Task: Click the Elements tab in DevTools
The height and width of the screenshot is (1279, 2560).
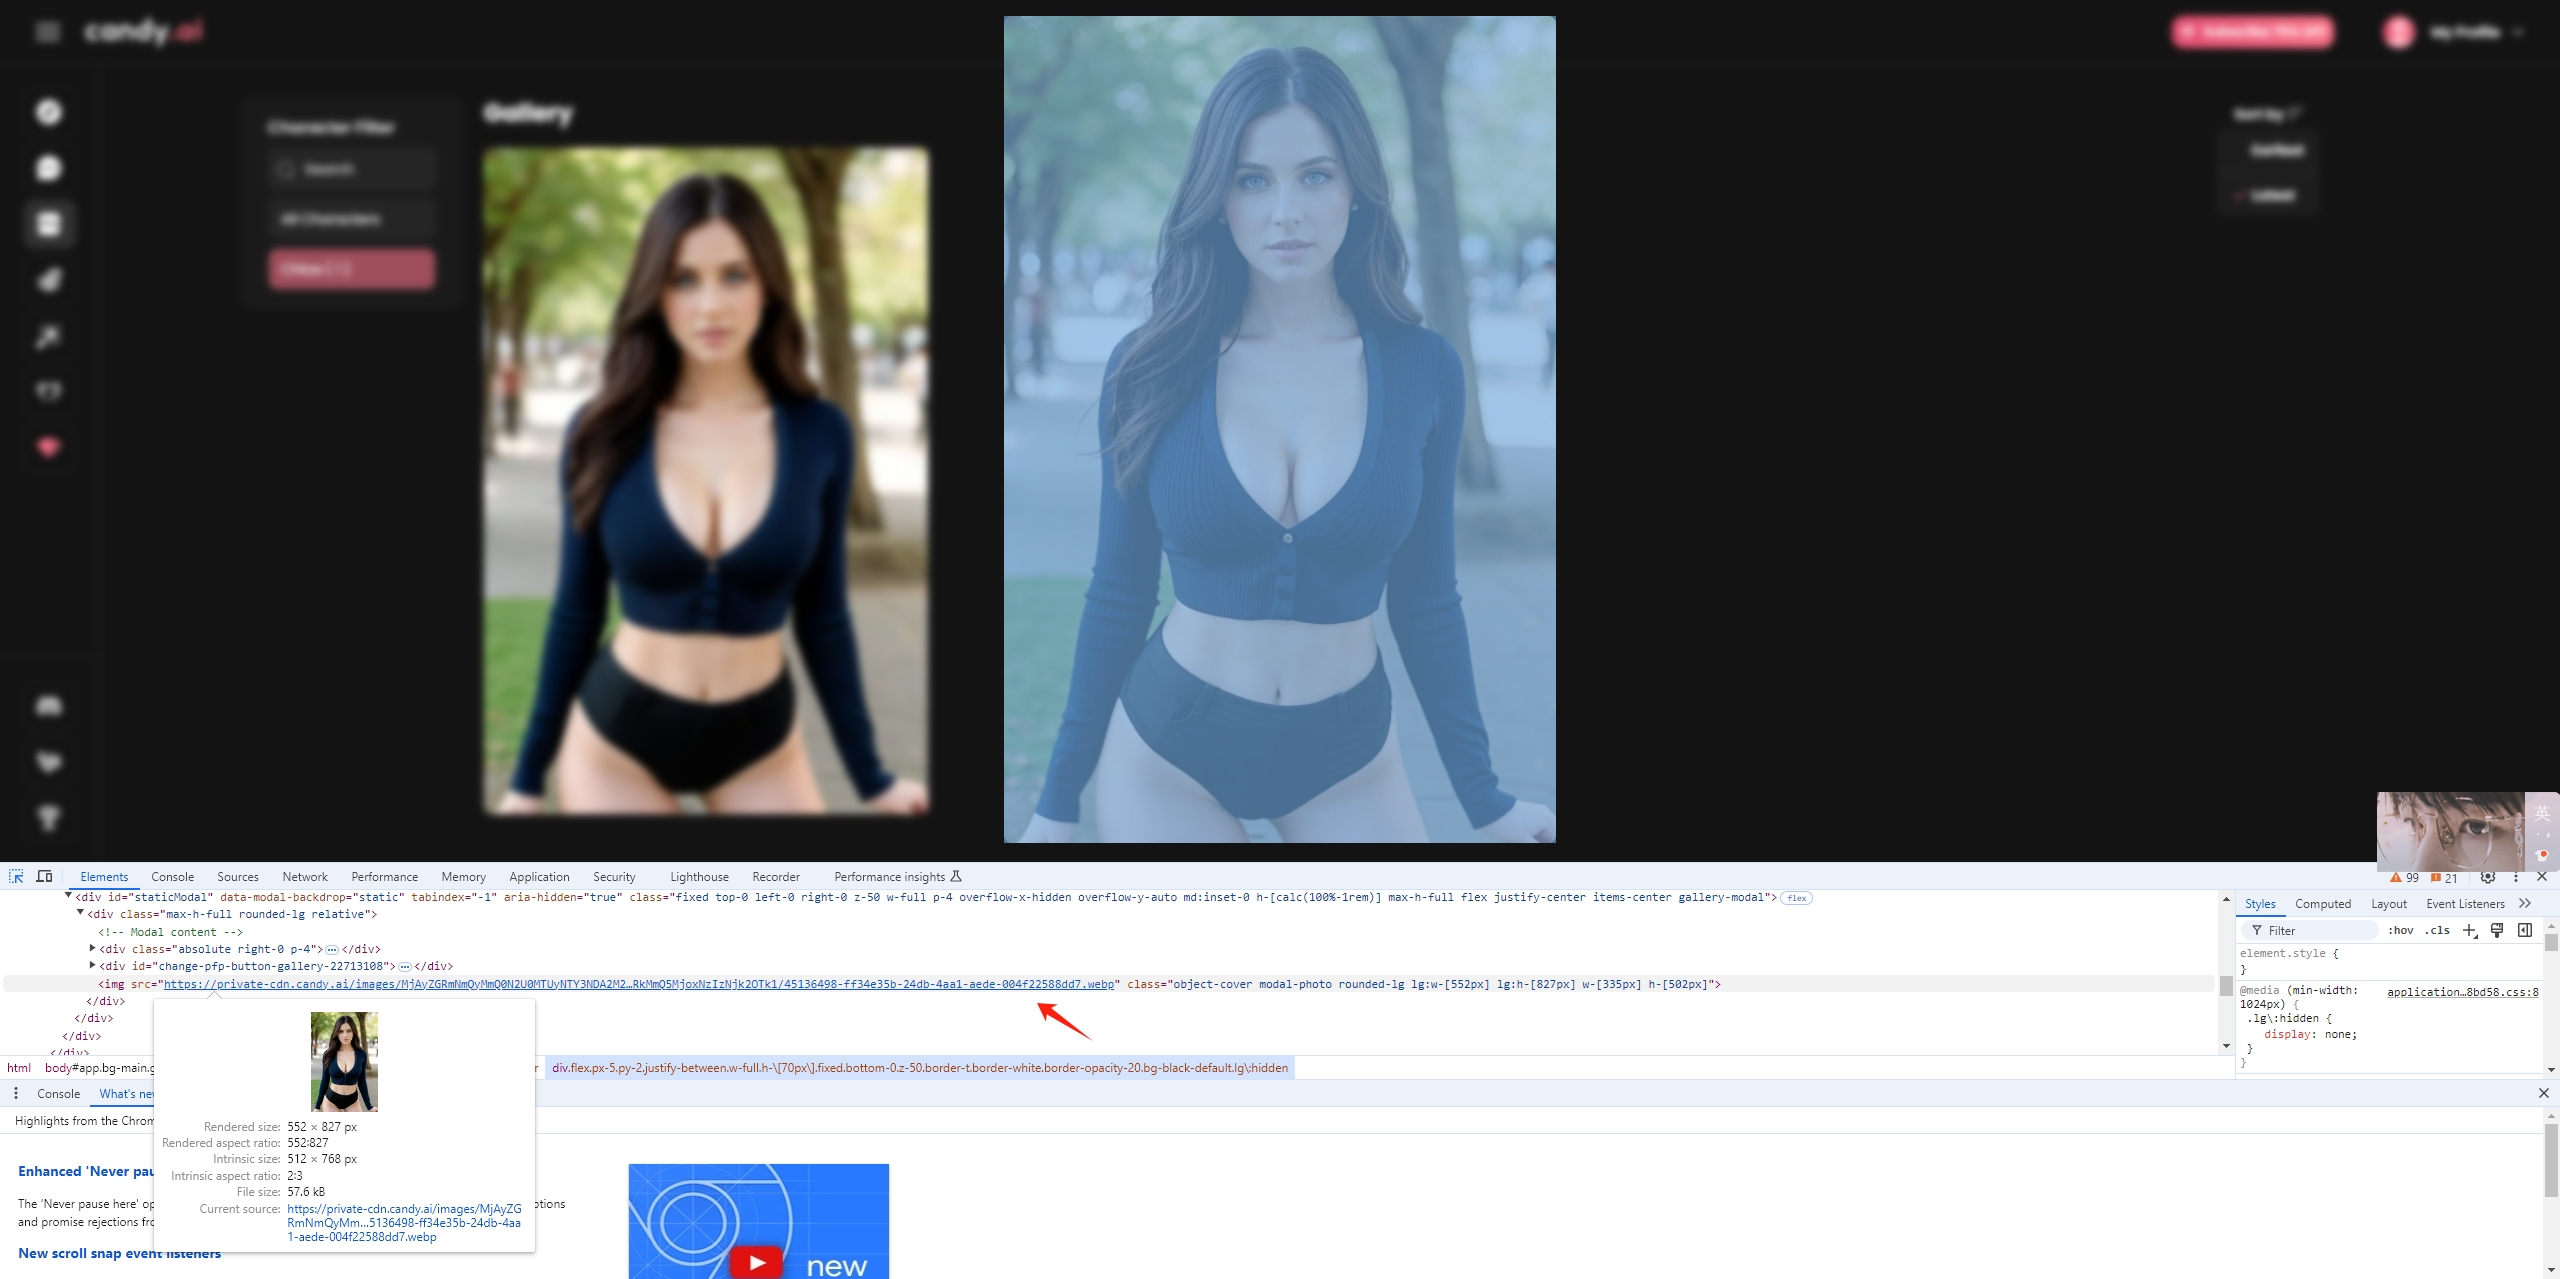Action: click(x=103, y=877)
